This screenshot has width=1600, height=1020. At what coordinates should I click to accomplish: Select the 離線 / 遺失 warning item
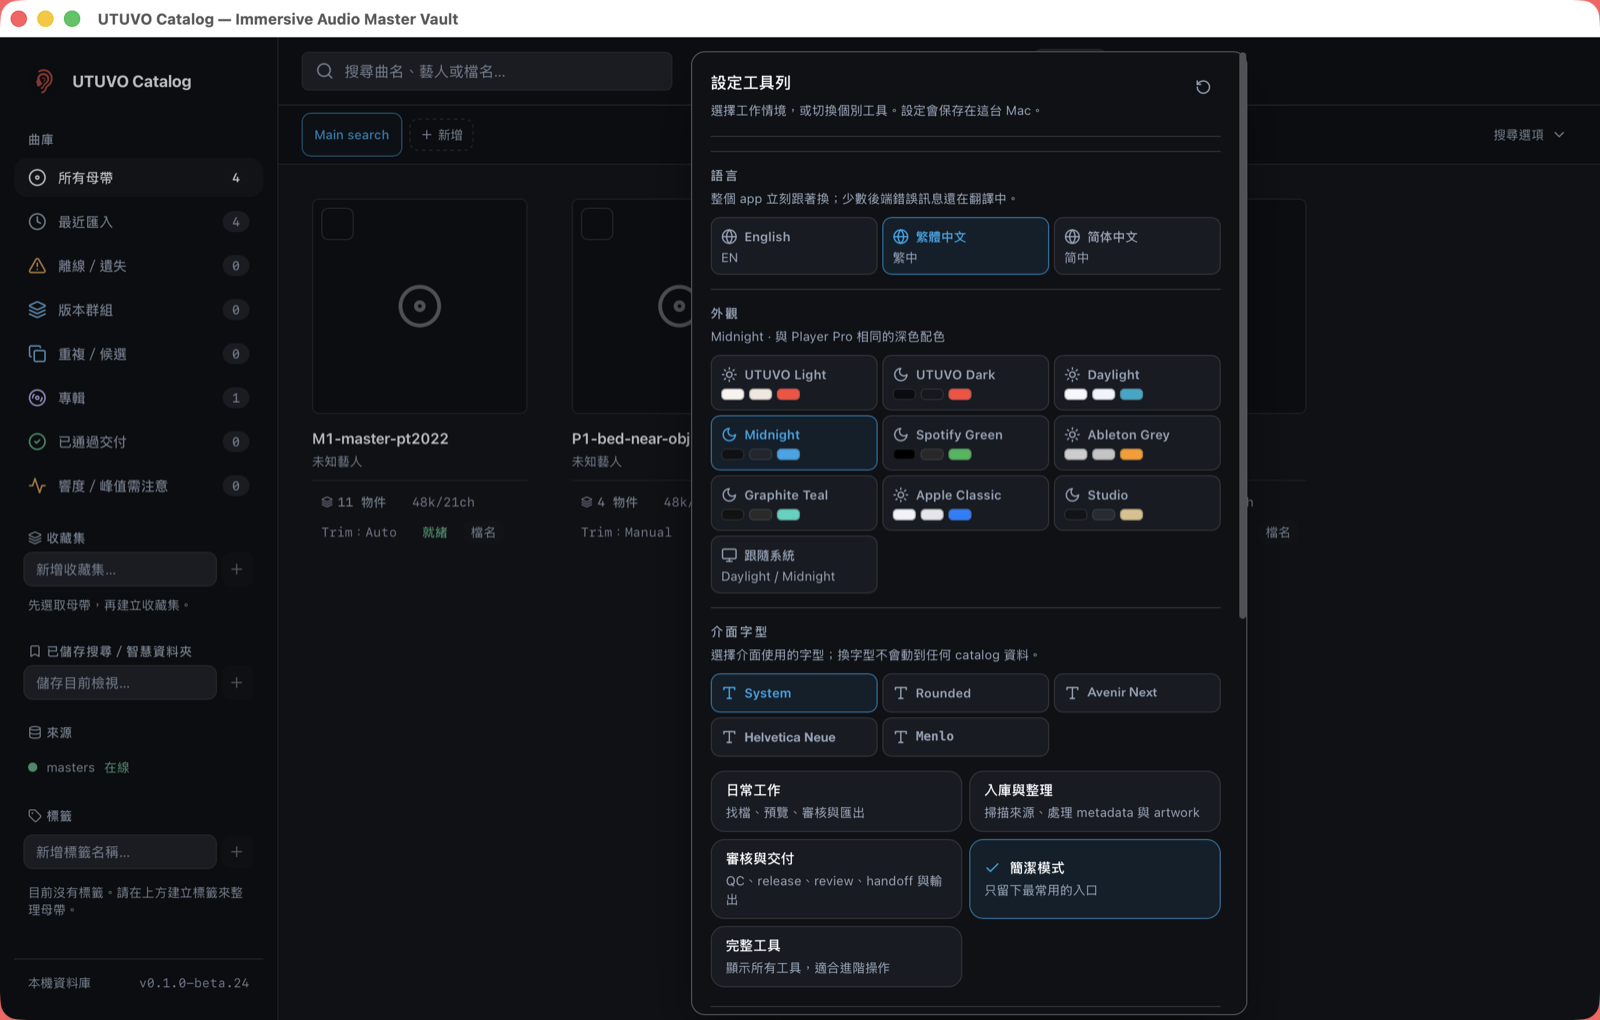point(139,266)
